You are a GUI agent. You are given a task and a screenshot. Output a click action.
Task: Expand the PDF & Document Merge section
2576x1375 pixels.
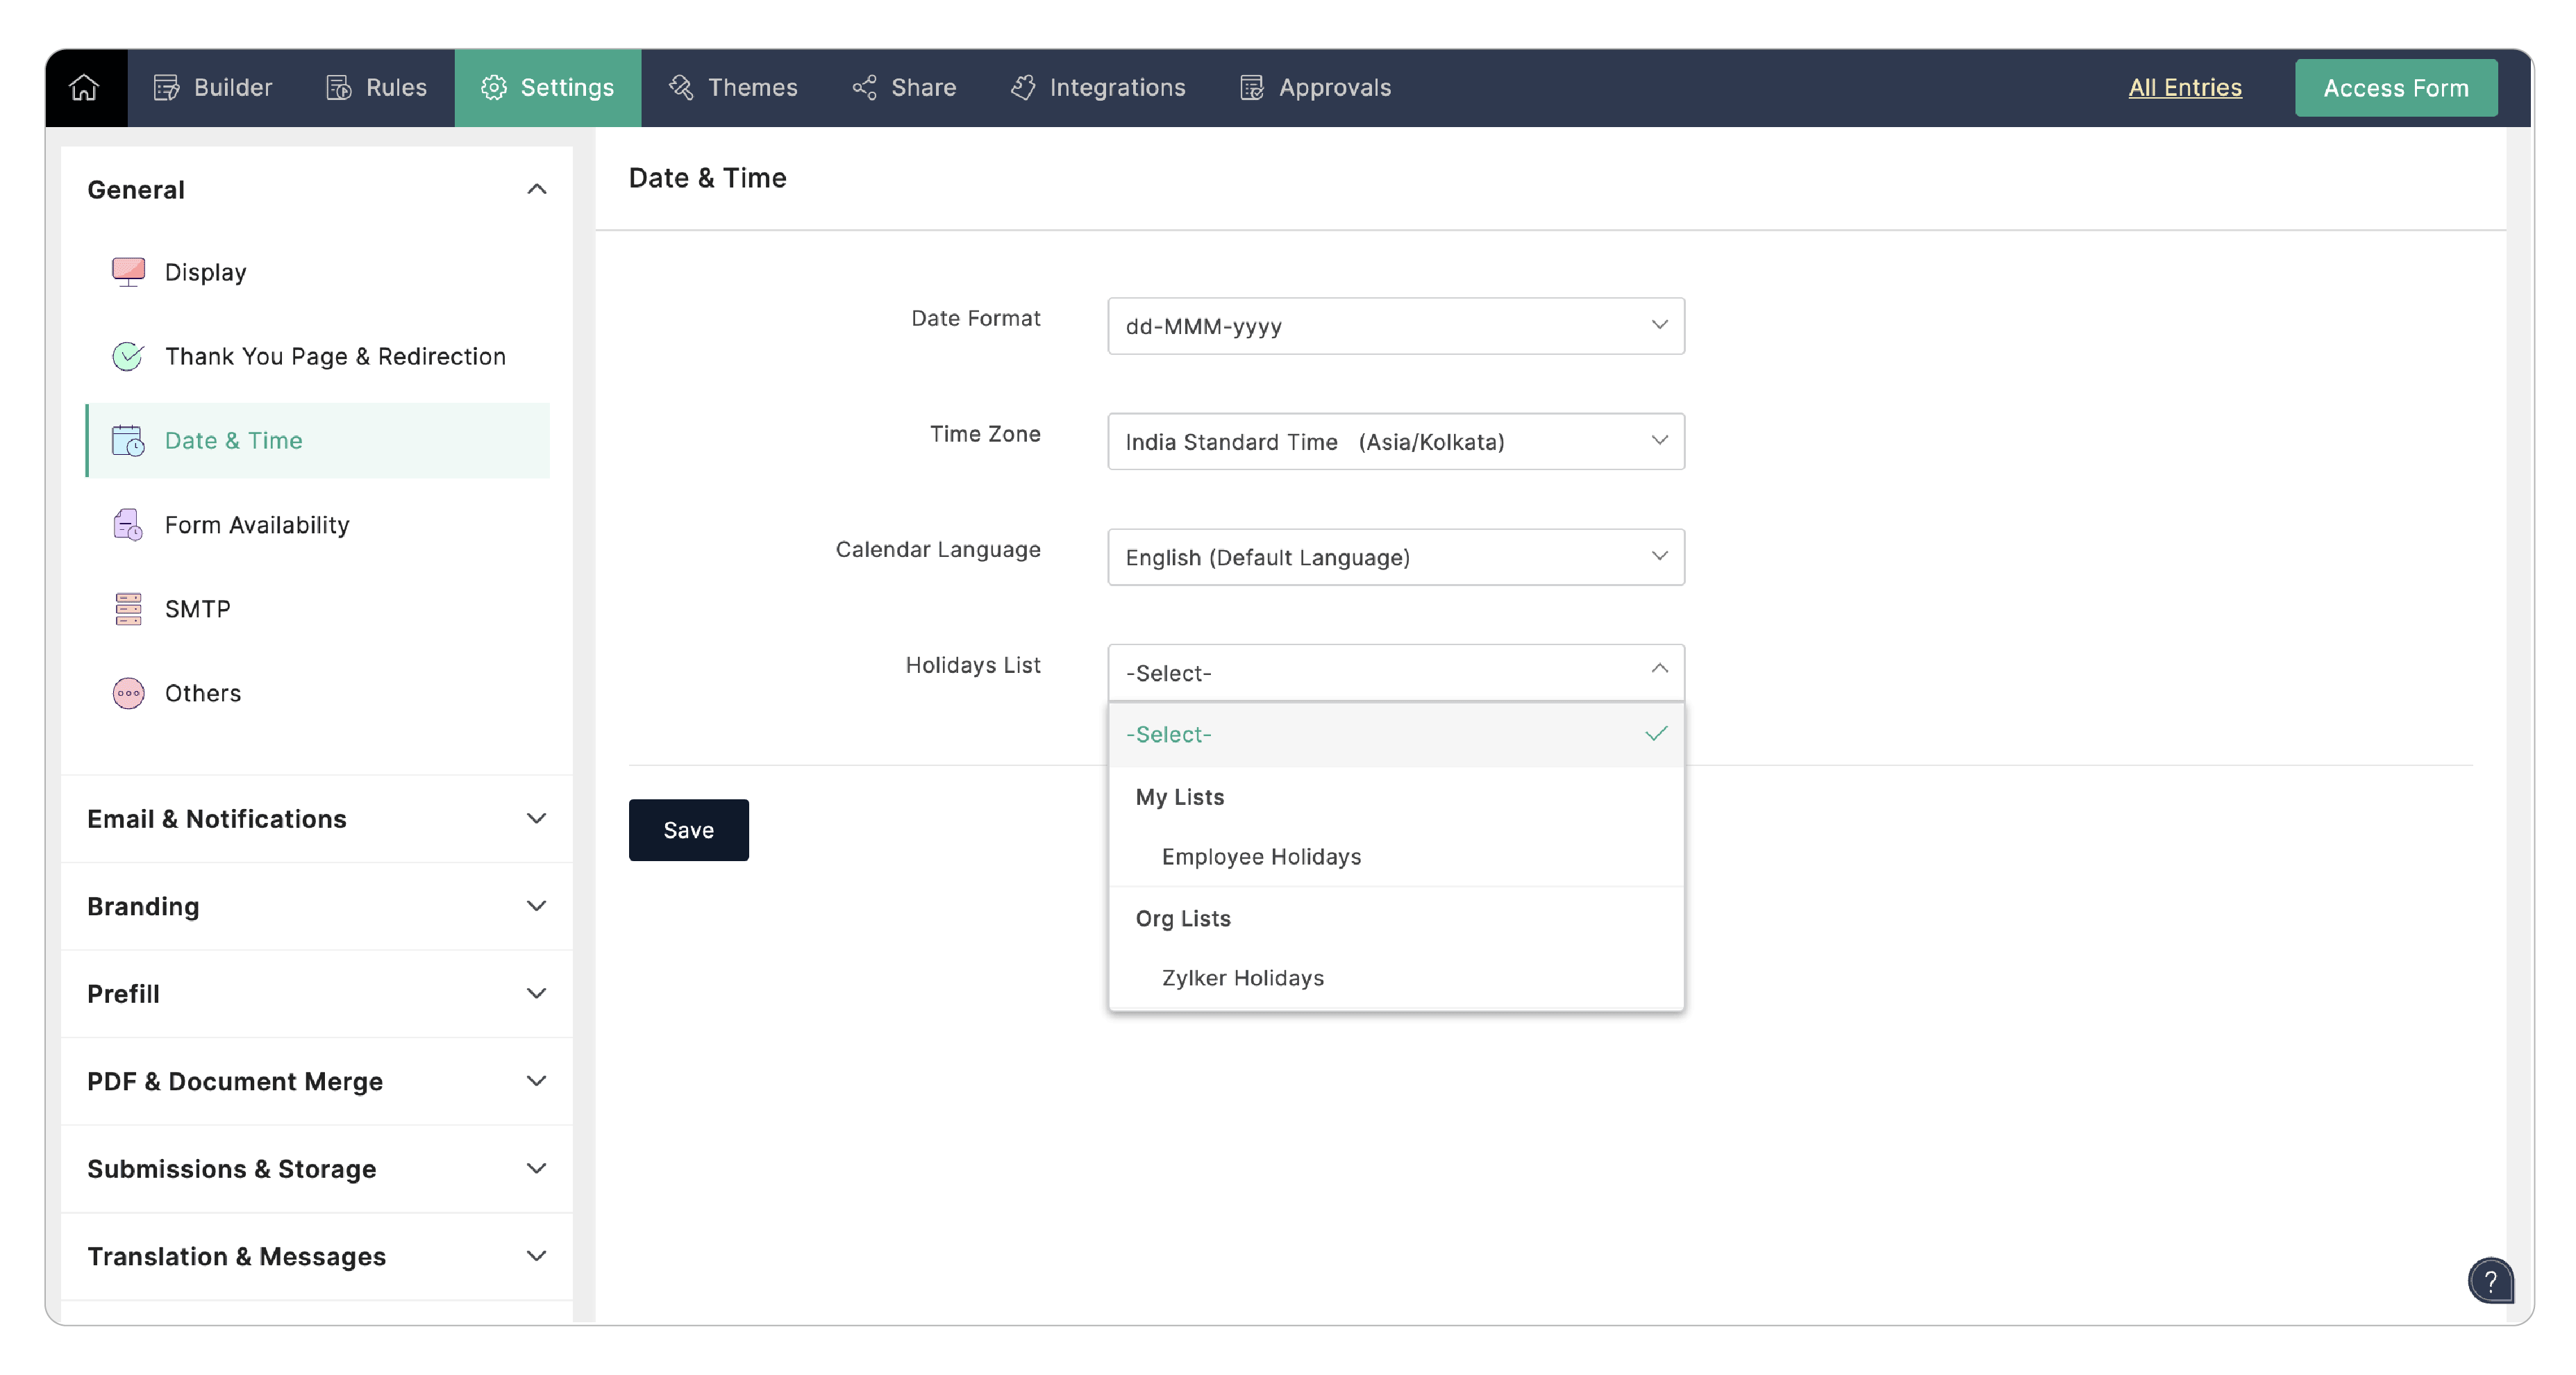click(x=536, y=1081)
